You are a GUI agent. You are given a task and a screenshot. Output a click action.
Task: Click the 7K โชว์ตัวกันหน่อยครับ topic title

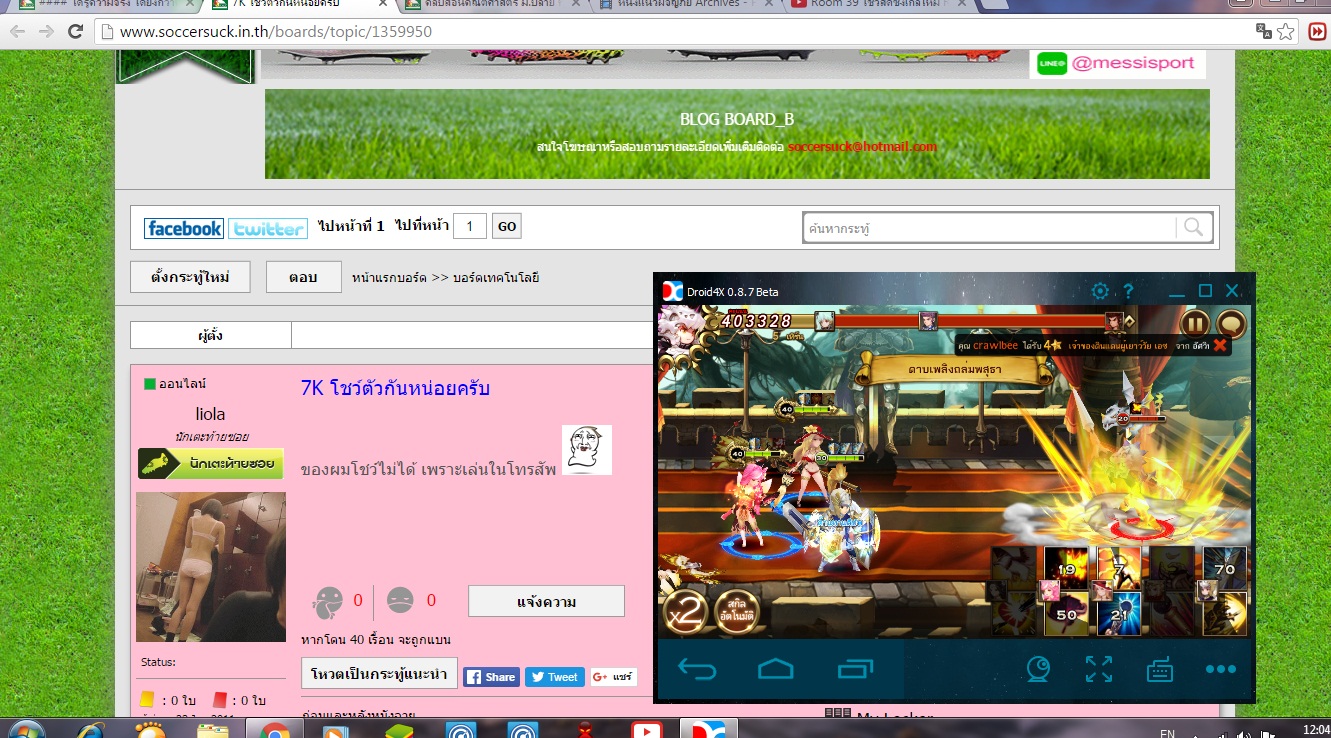coord(396,388)
